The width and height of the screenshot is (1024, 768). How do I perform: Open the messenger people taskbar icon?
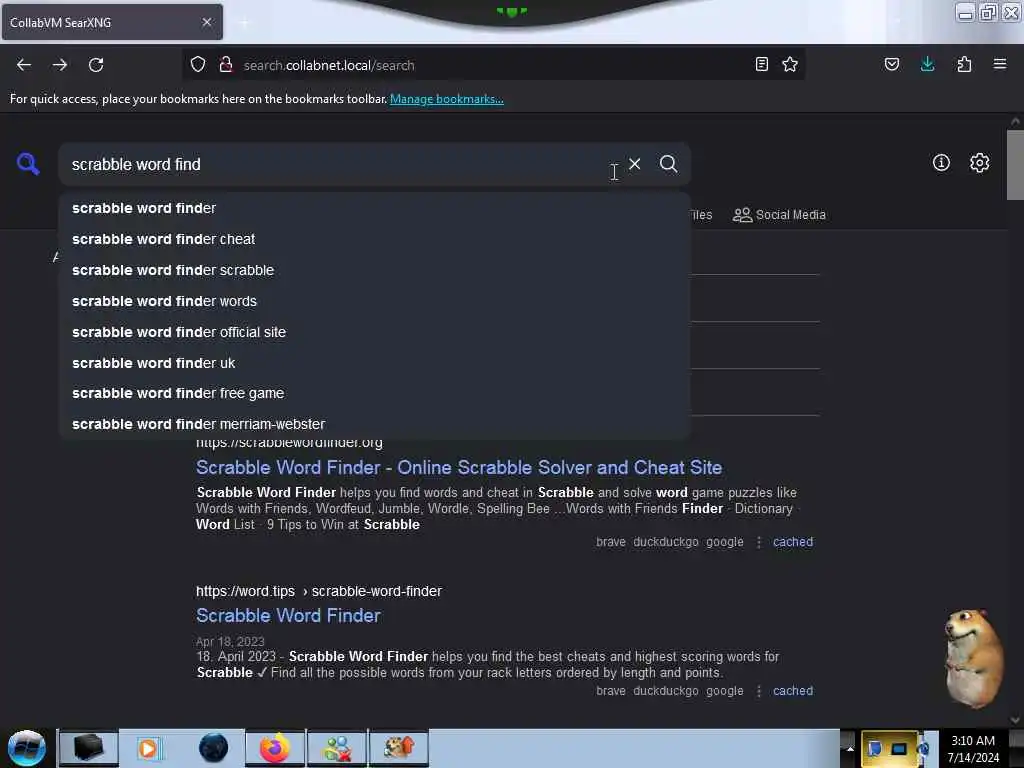tap(337, 748)
